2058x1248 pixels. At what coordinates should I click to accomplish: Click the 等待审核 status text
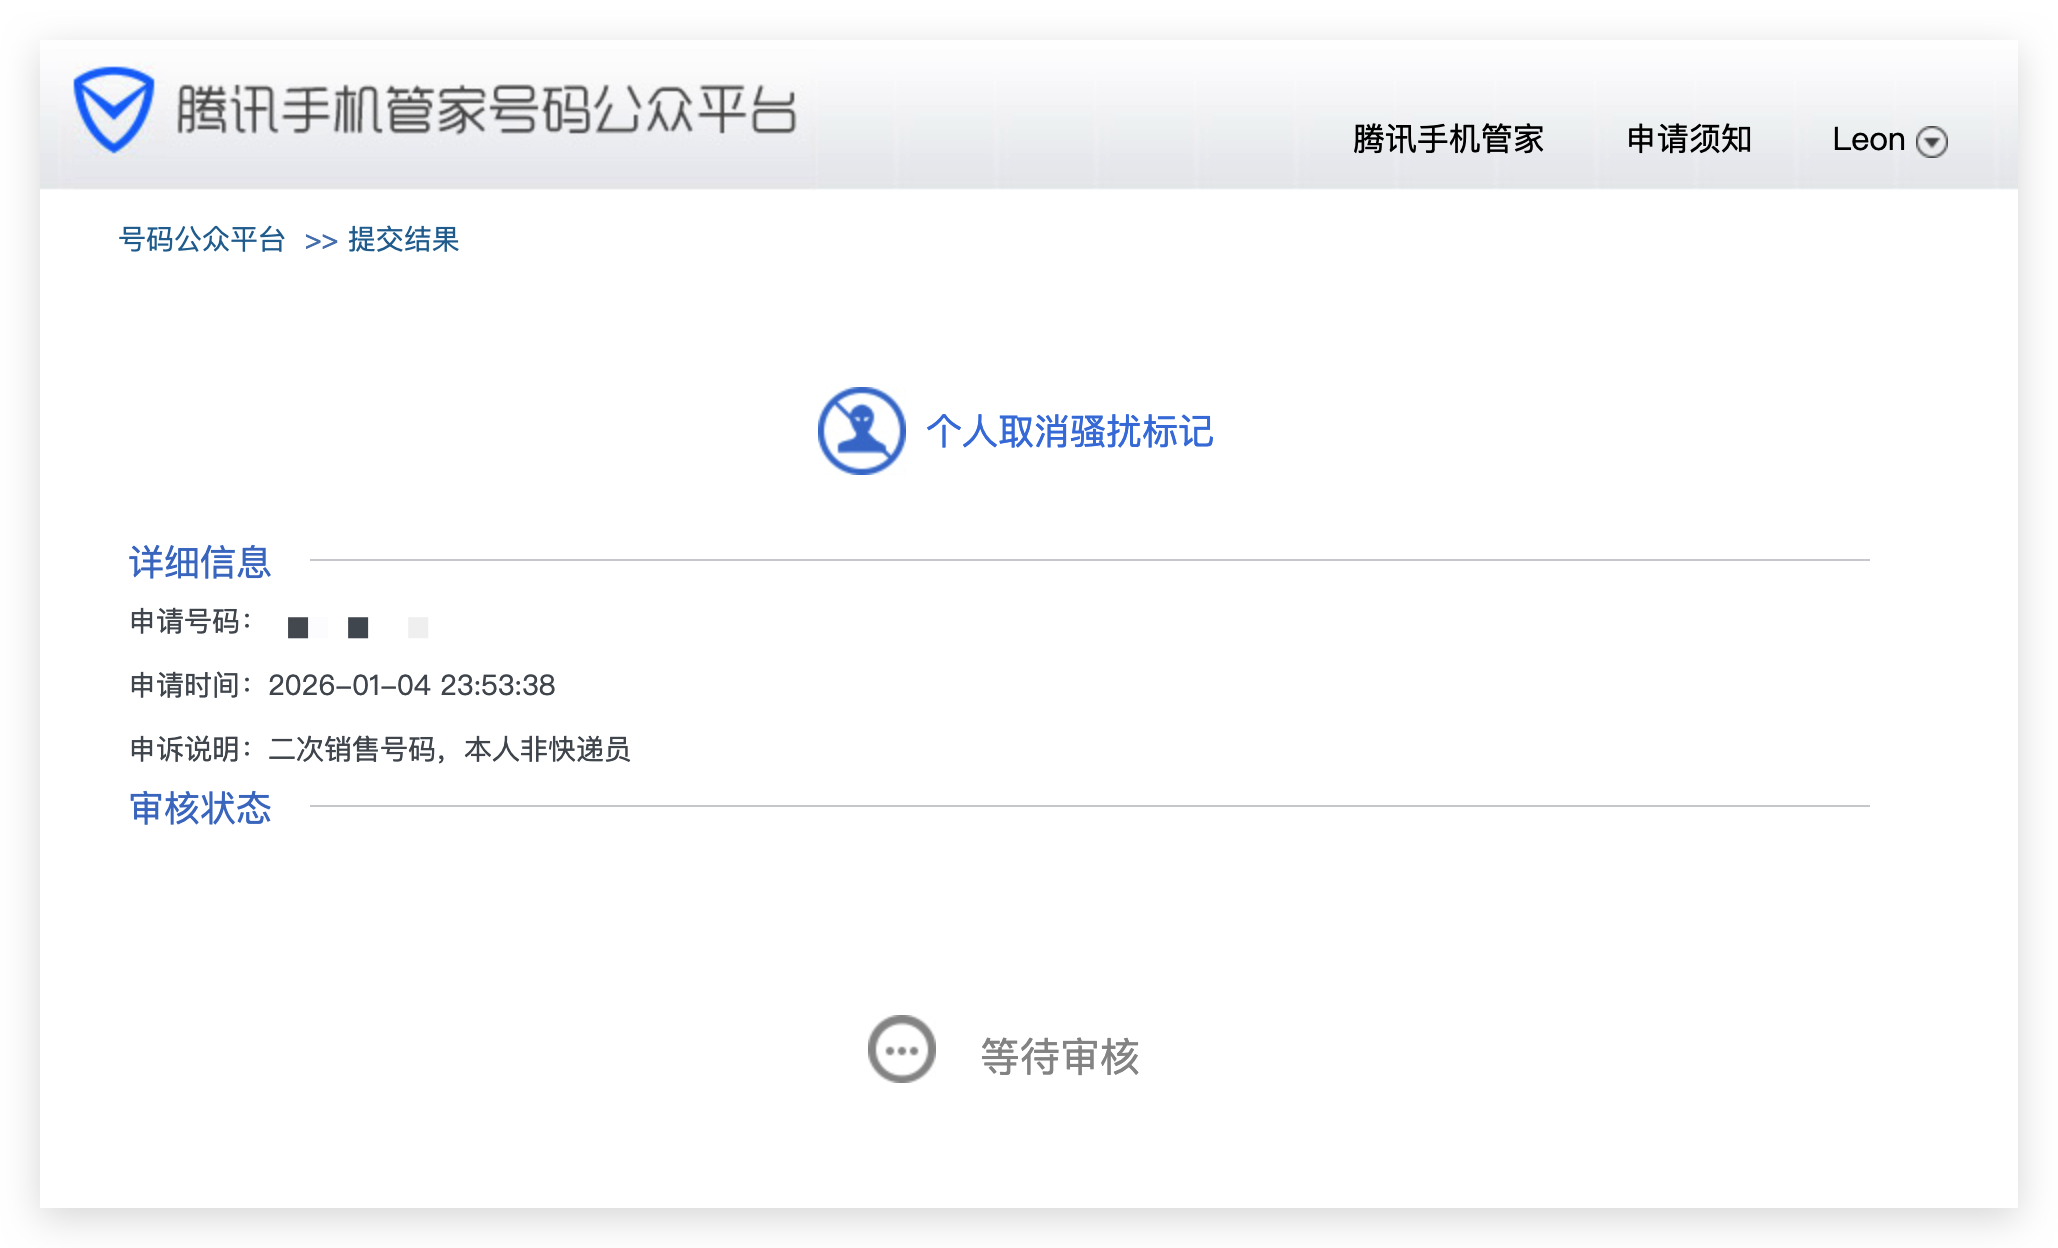[1059, 1056]
